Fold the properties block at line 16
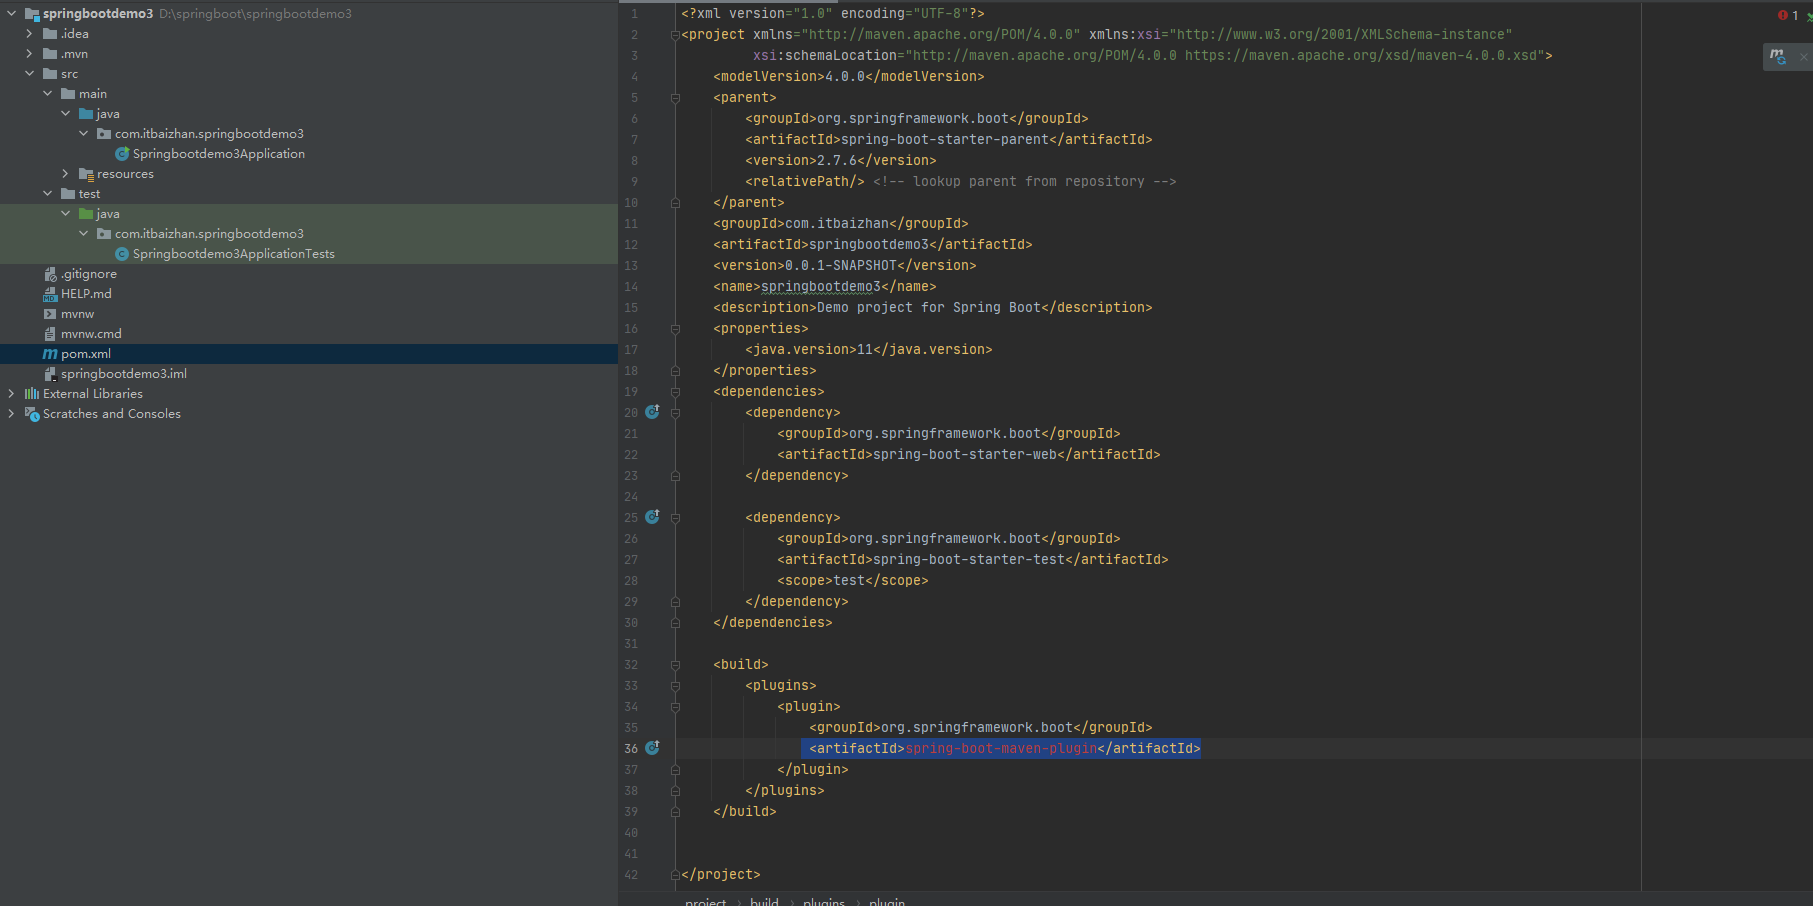The width and height of the screenshot is (1813, 906). pos(675,329)
